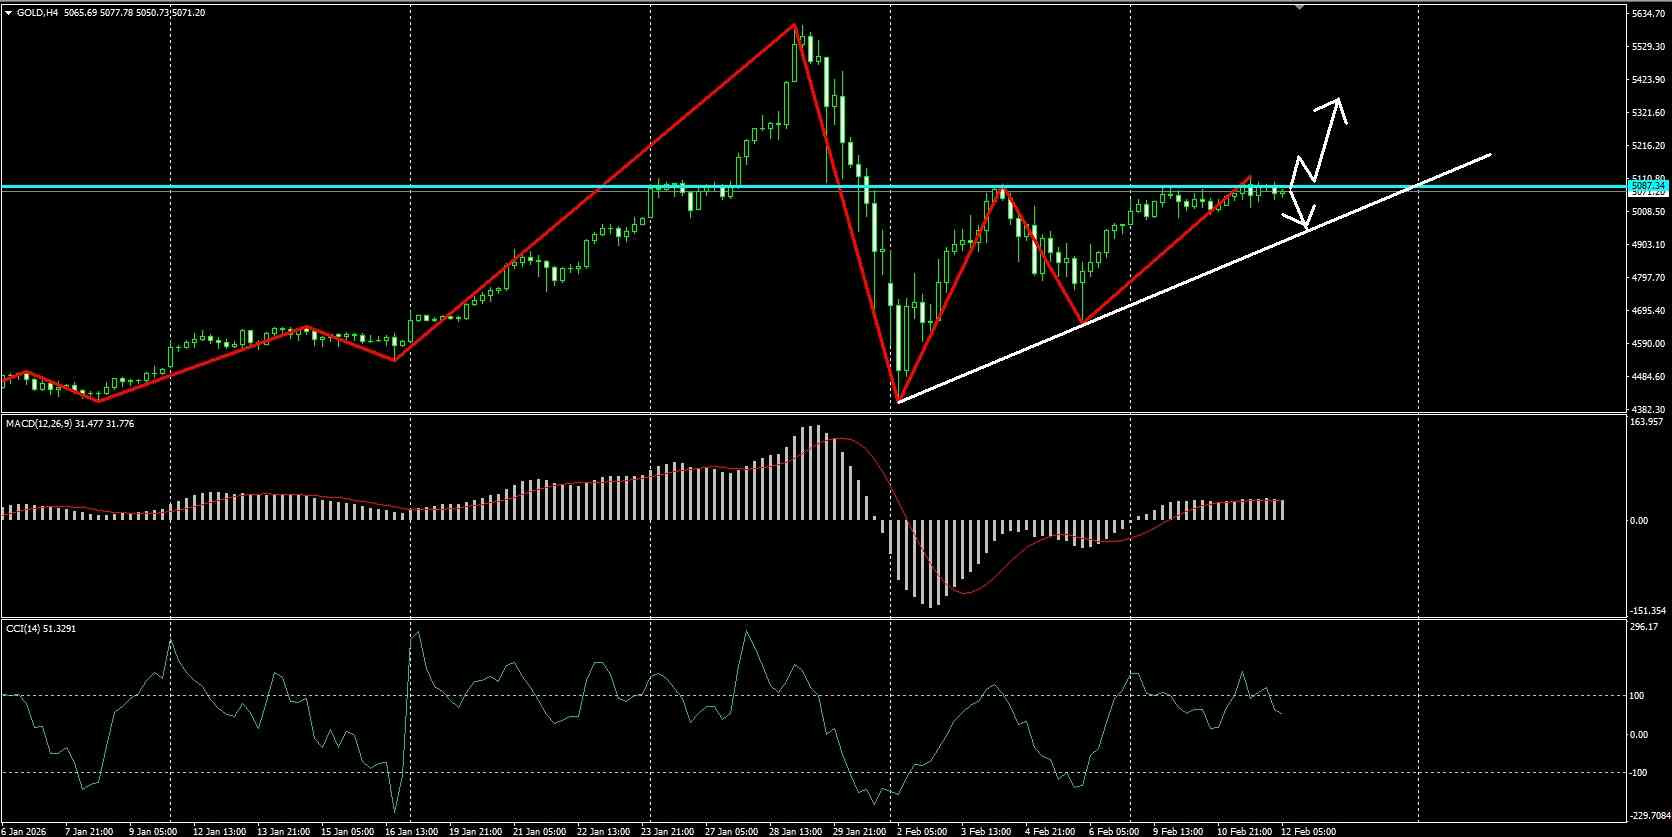The image size is (1672, 837).
Task: Click the 4695.40 price scale label
Action: [x=1648, y=311]
